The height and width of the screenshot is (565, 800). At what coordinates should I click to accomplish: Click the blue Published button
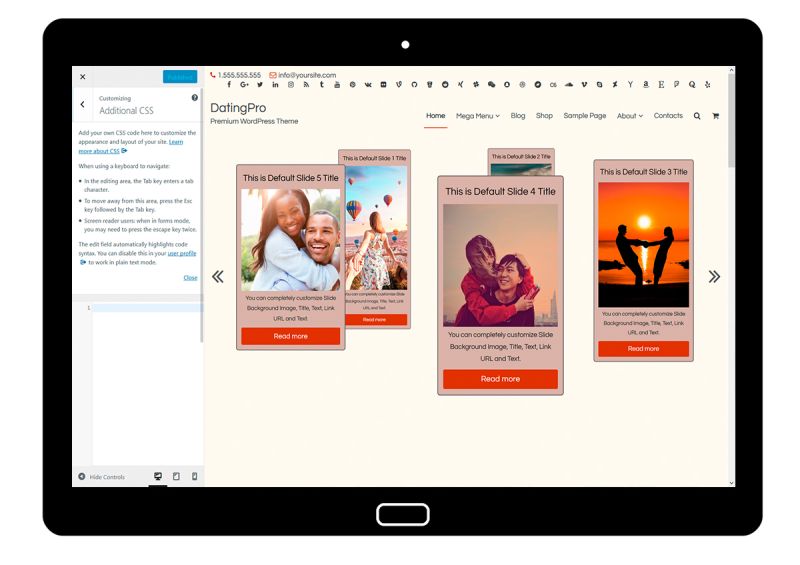(180, 77)
